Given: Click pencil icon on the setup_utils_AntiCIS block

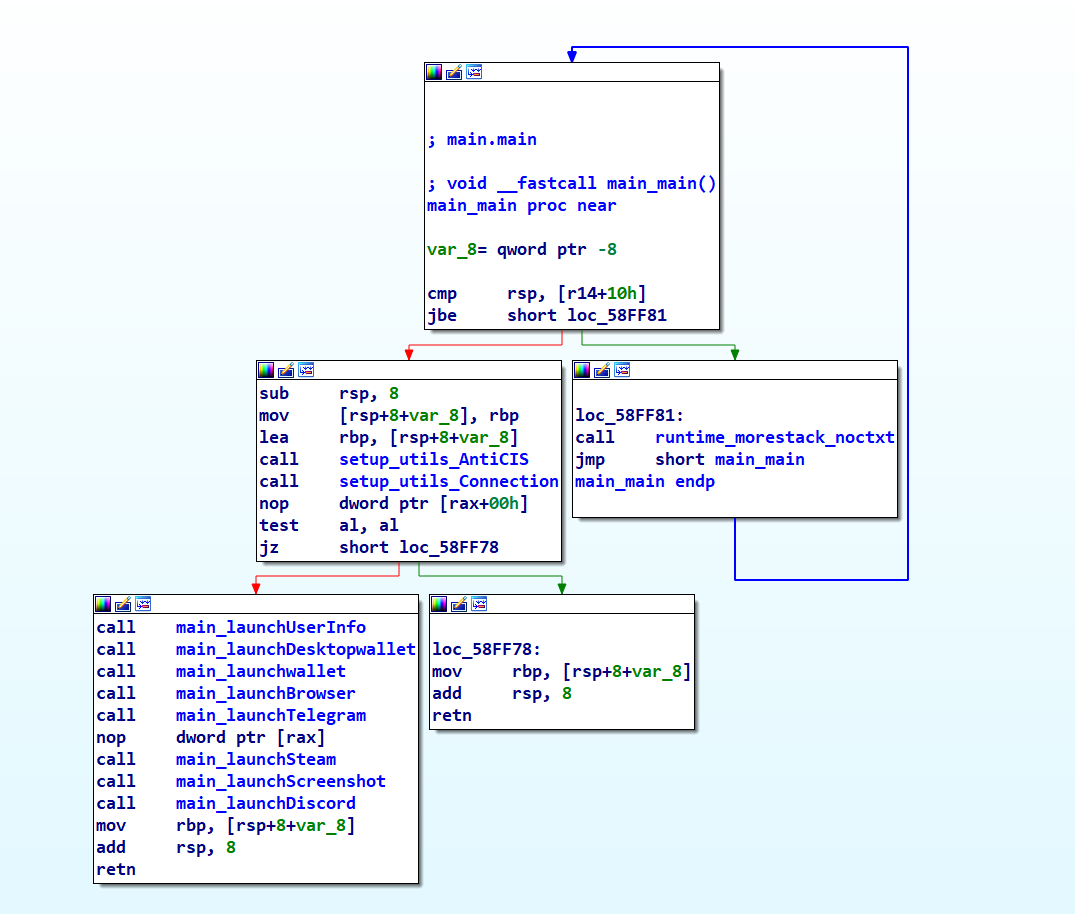Looking at the screenshot, I should point(286,370).
